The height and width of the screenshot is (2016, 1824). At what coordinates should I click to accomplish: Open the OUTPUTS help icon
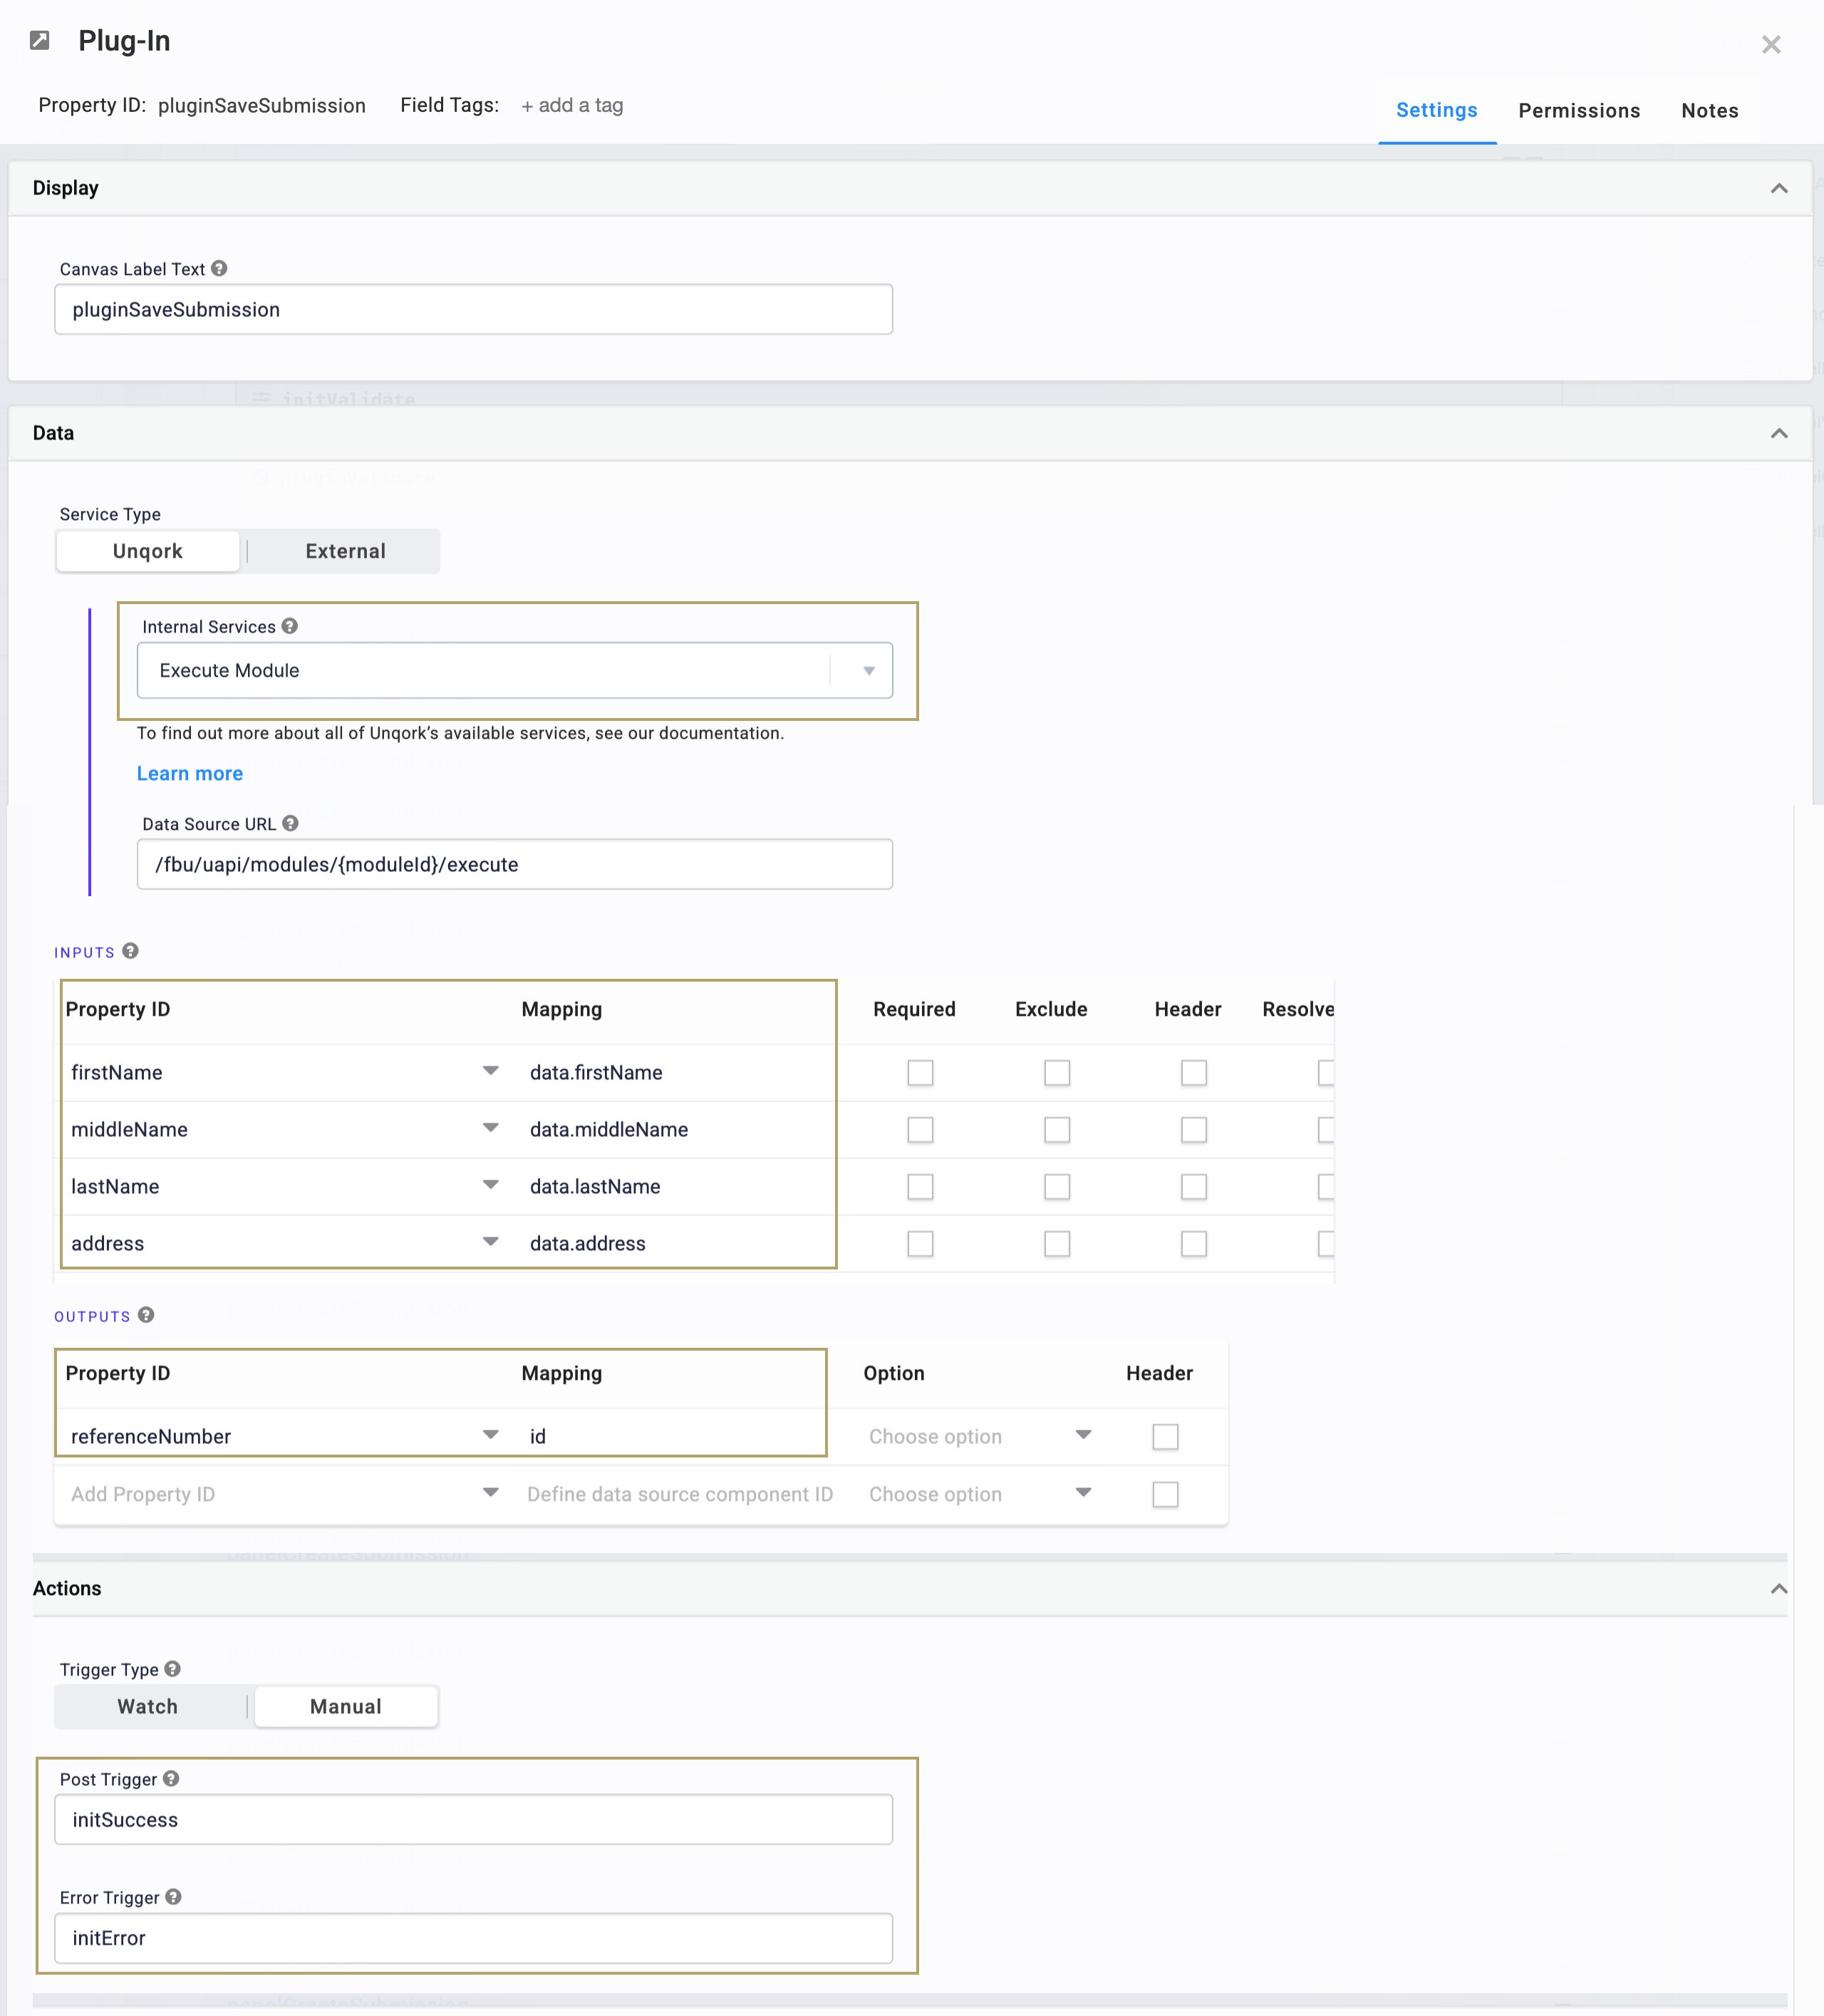(x=146, y=1315)
